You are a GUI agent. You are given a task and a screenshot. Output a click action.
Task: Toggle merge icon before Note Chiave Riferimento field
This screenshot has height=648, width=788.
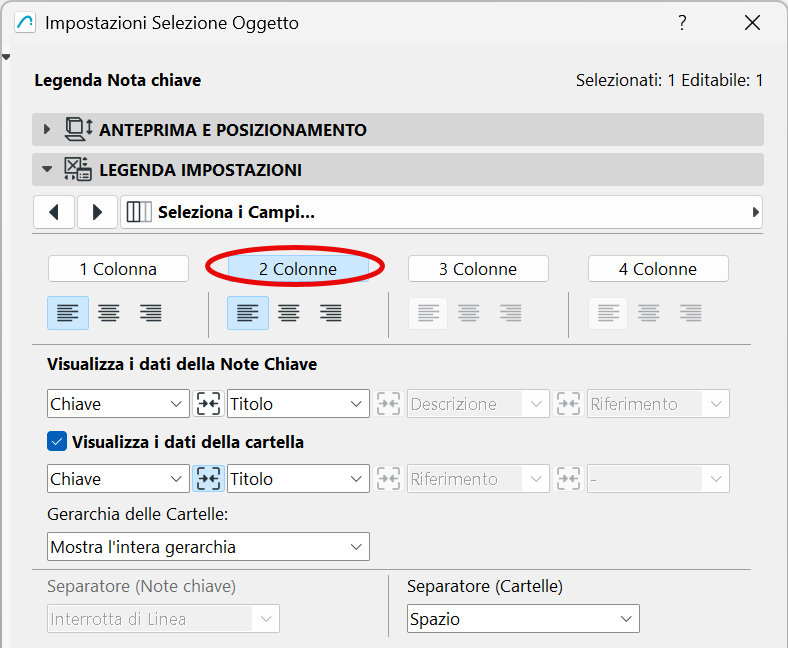point(568,404)
